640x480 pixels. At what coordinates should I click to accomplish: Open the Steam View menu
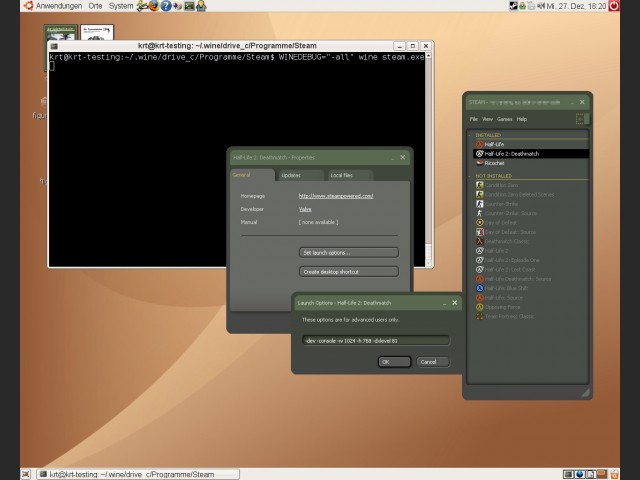pyautogui.click(x=487, y=119)
